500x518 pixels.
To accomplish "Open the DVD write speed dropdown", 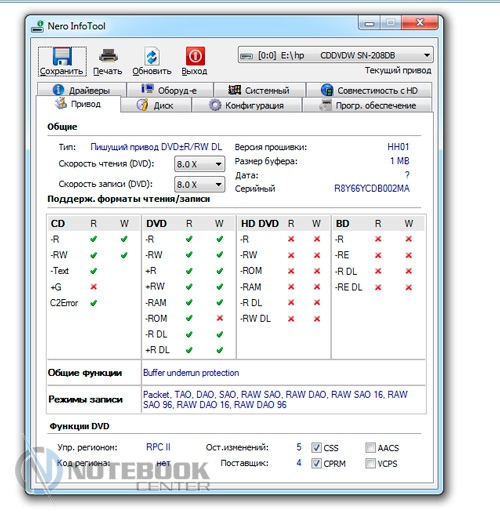I will click(x=200, y=184).
